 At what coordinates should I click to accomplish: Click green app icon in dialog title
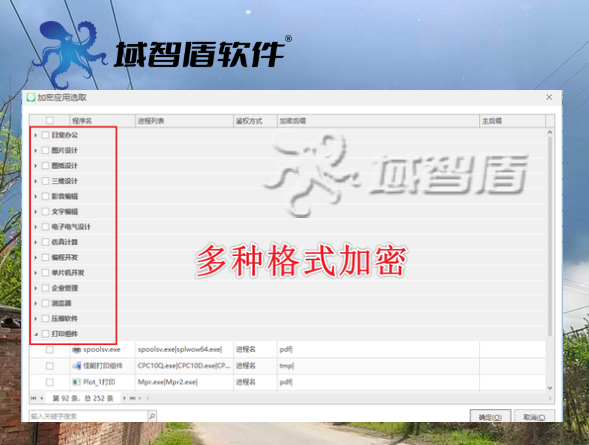point(31,98)
